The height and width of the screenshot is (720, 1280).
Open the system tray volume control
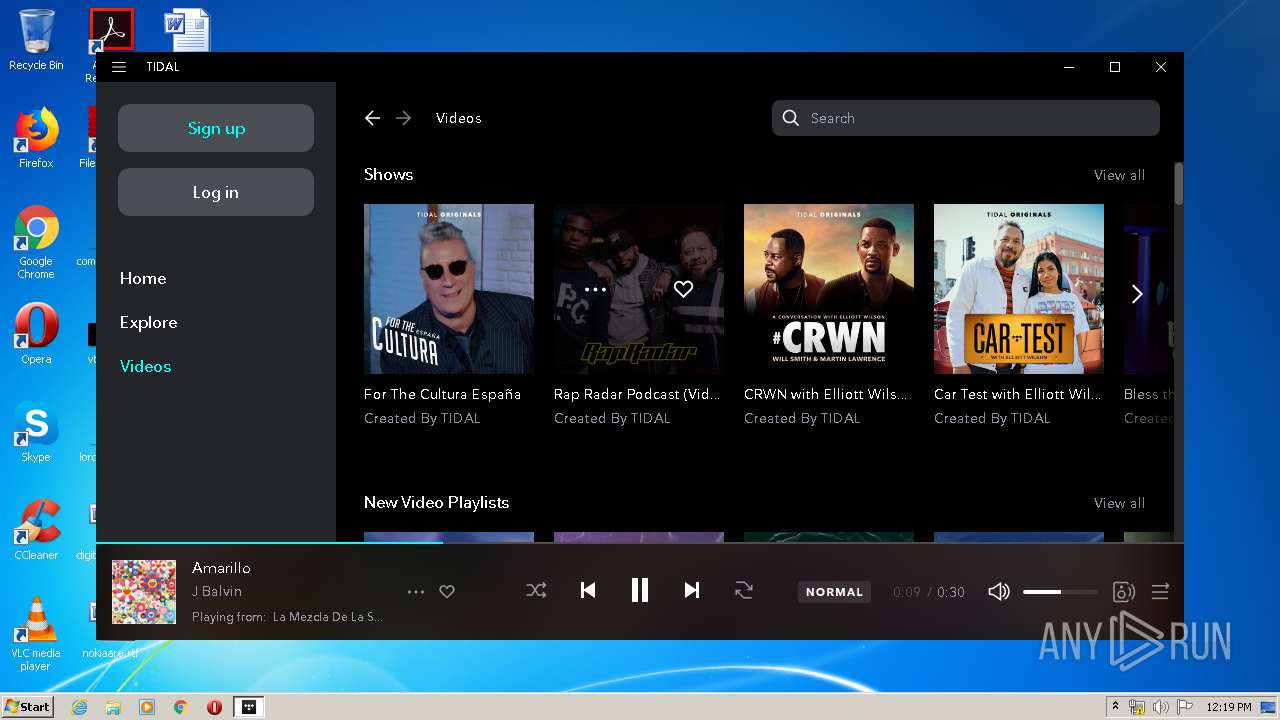point(1160,707)
